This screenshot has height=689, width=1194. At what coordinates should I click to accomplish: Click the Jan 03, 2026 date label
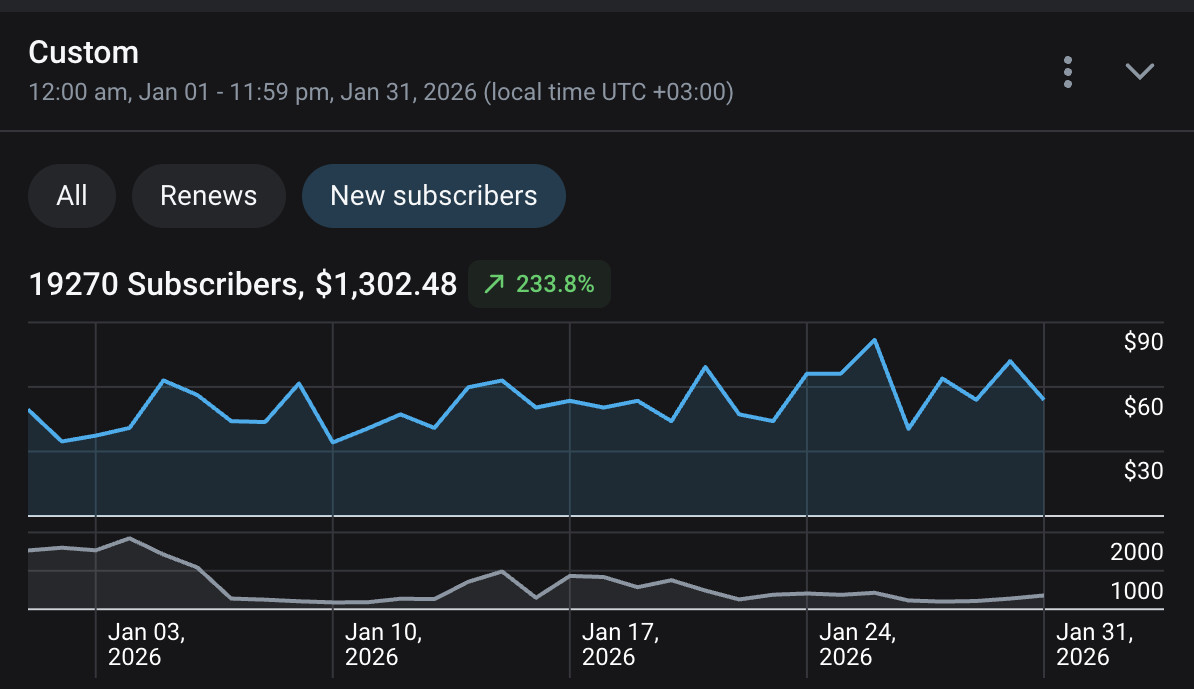point(146,644)
